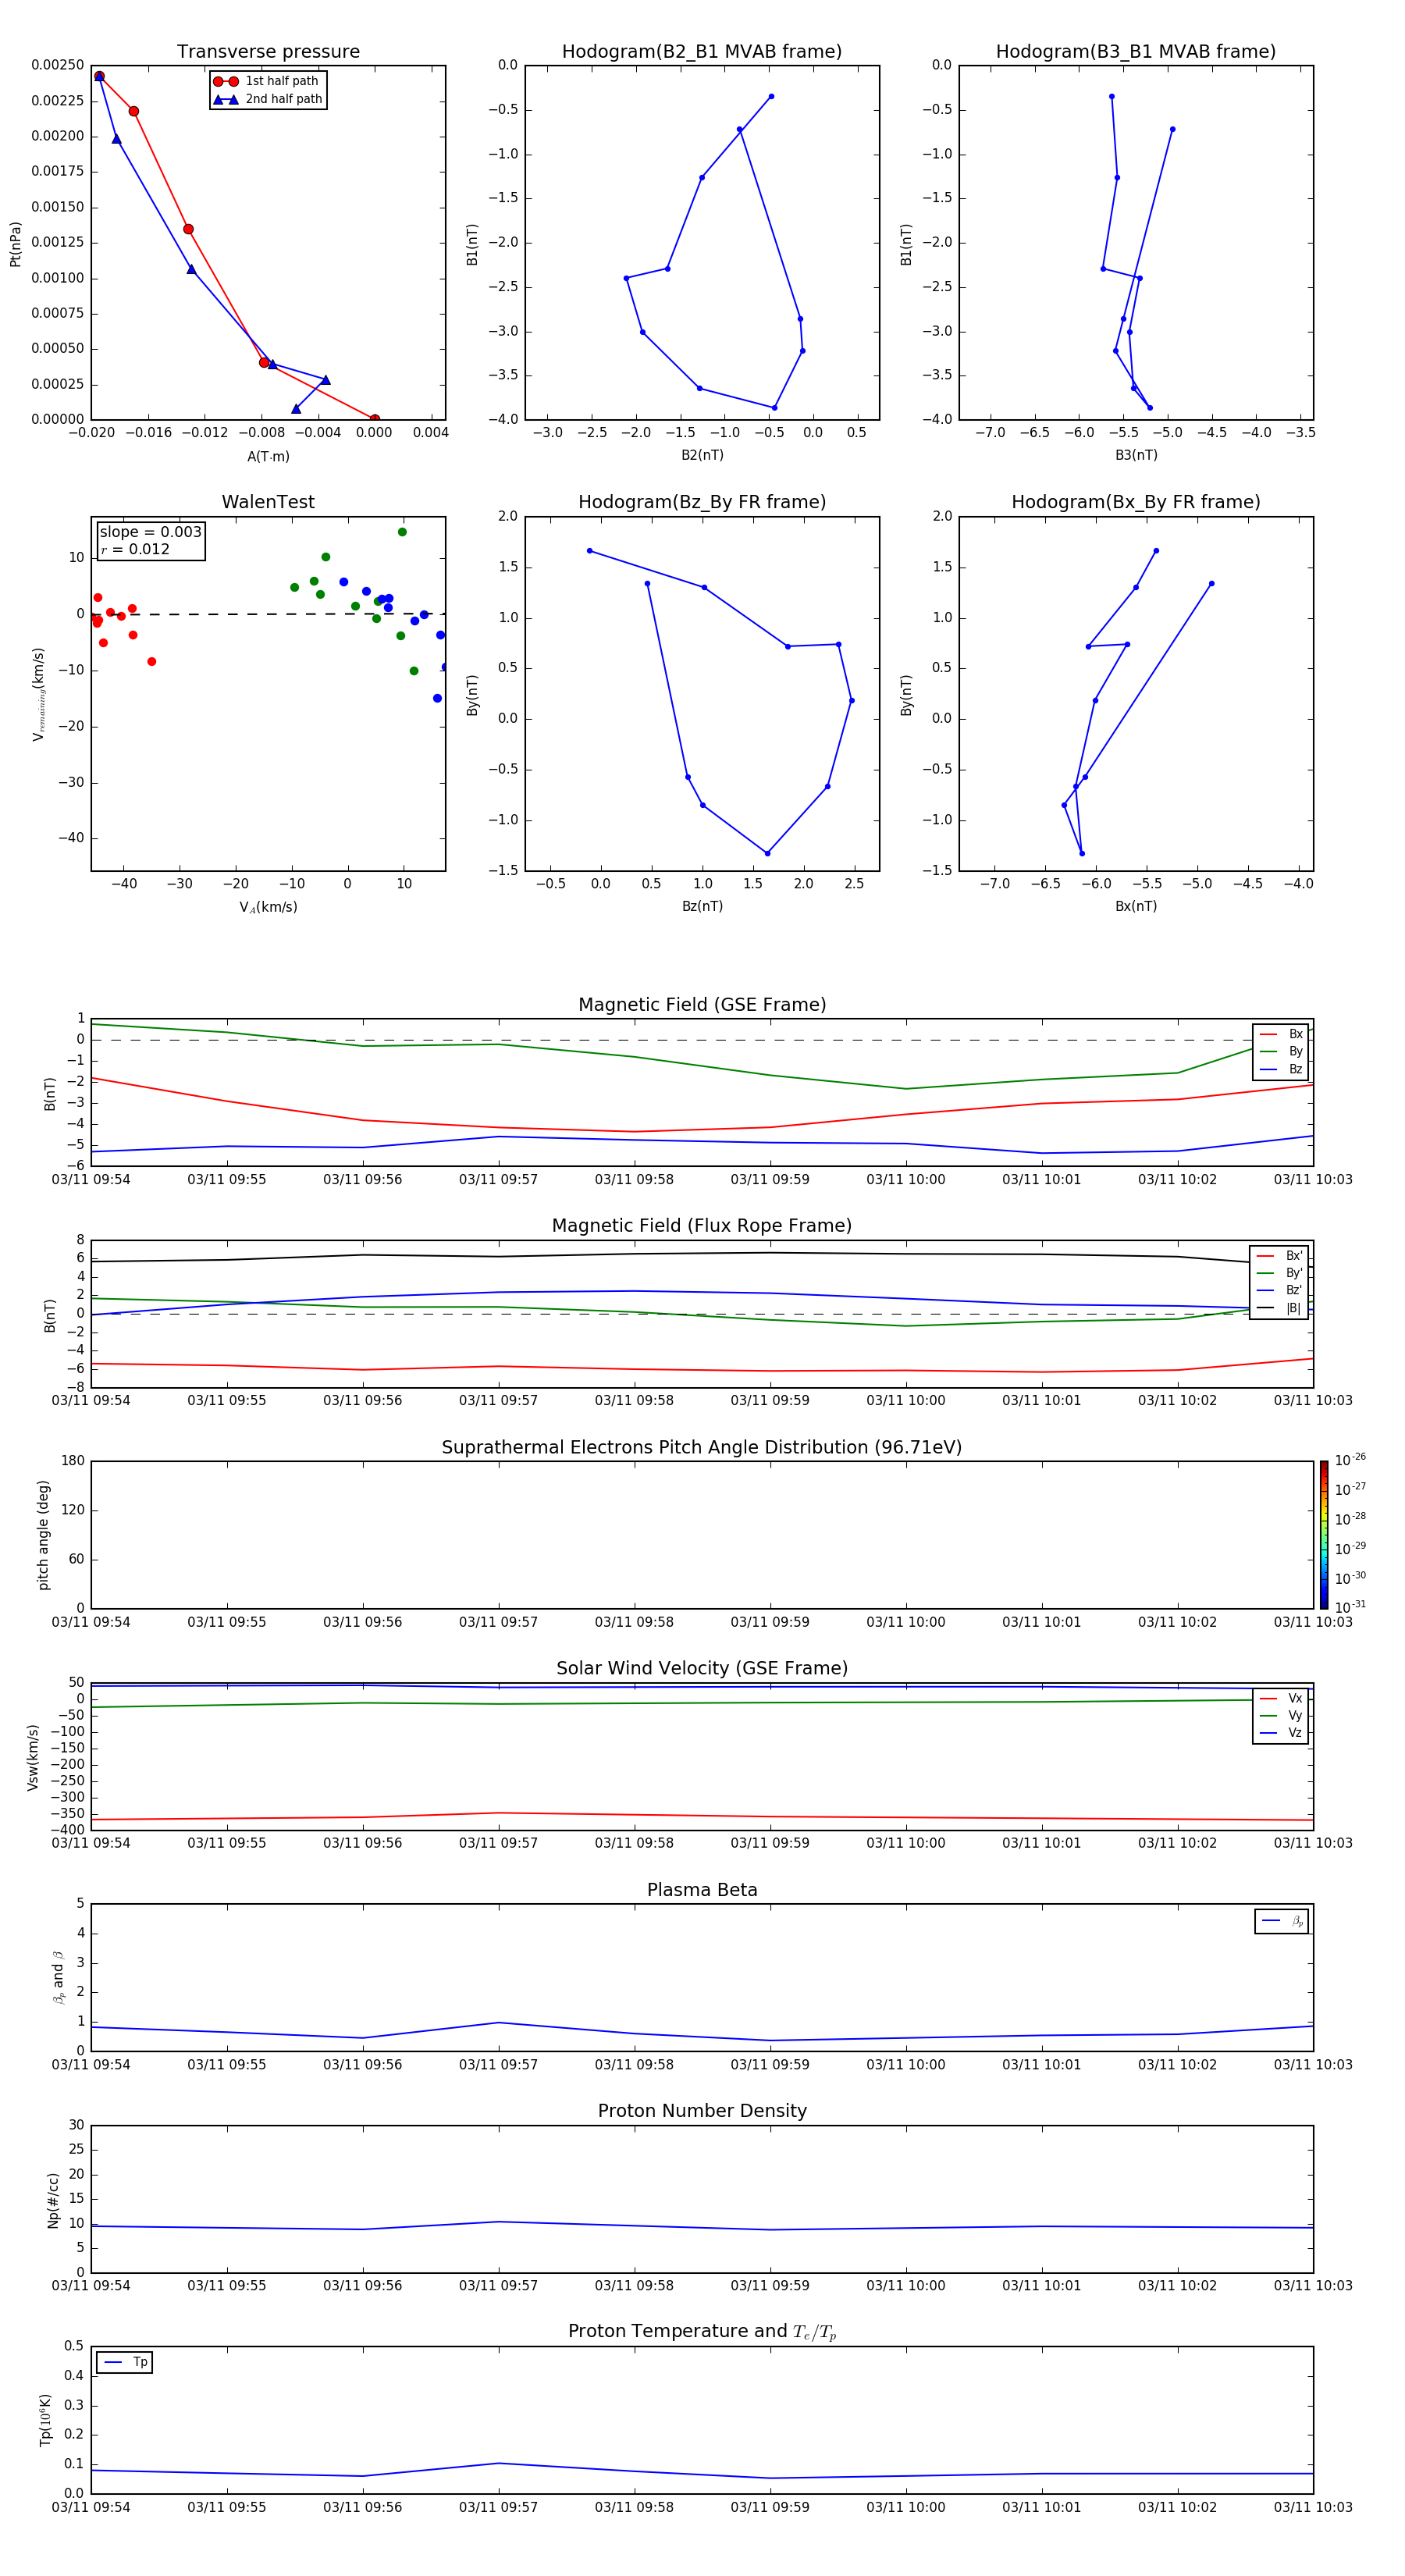Click the "Bx(nT)" x-axis label
The image size is (1405, 2576).
click(1136, 906)
